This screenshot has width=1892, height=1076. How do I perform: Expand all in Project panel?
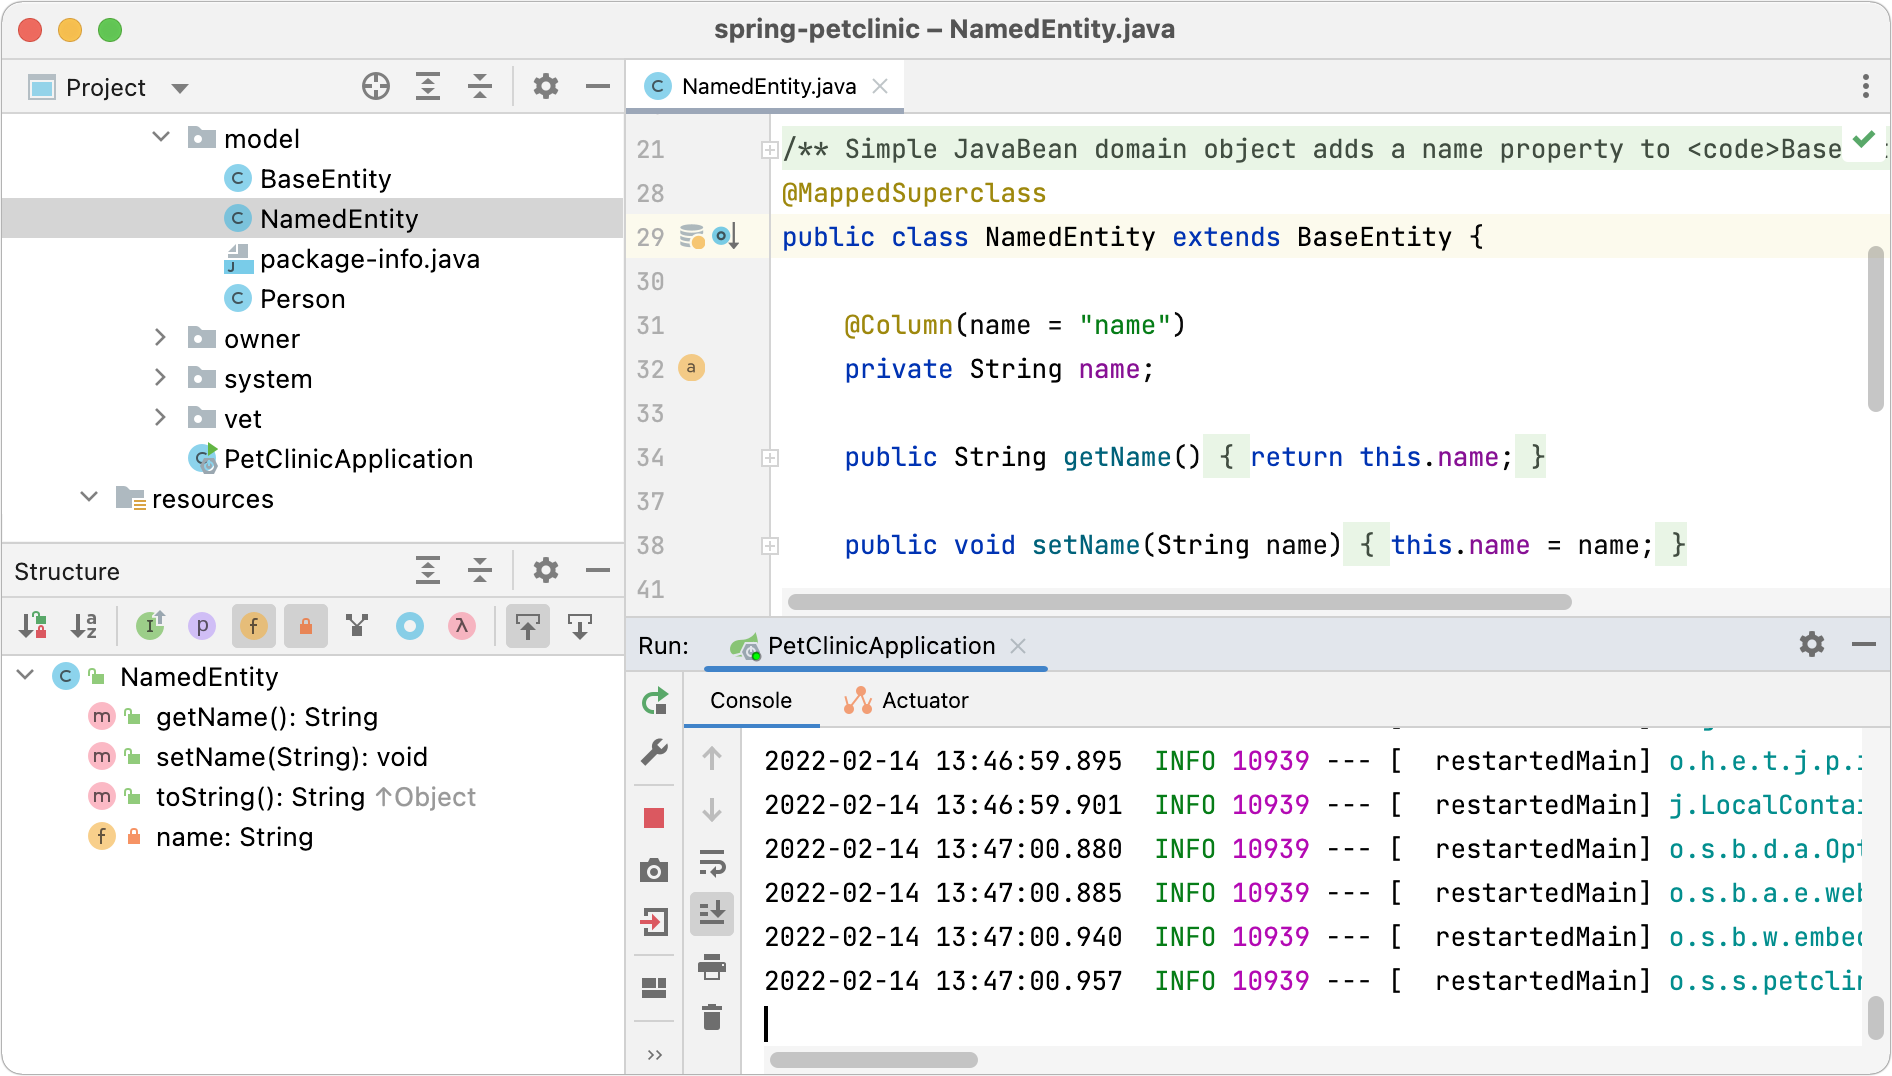click(428, 87)
